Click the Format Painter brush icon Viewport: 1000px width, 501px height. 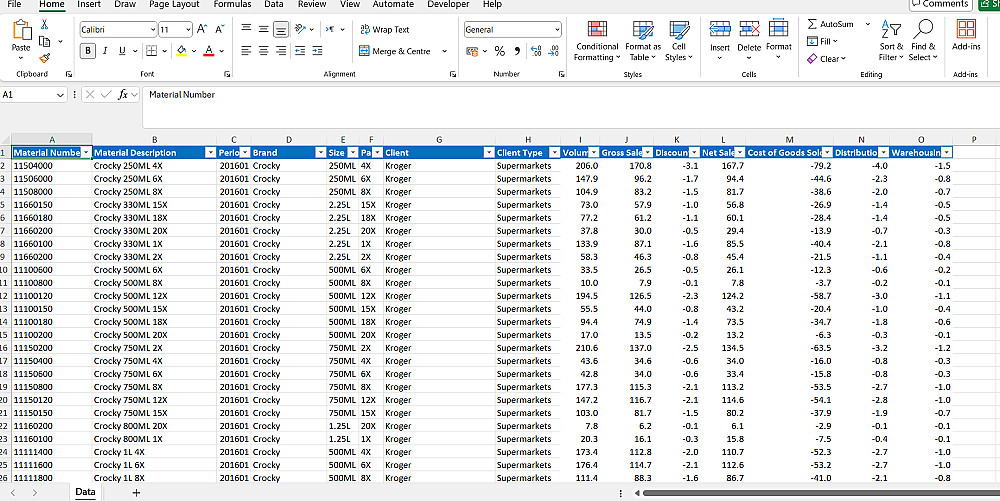(45, 57)
